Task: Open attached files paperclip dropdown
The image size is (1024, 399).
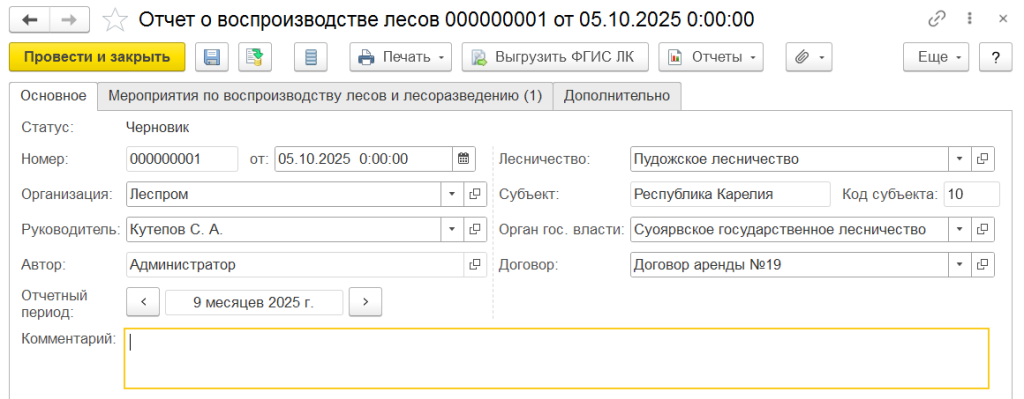Action: (x=809, y=57)
